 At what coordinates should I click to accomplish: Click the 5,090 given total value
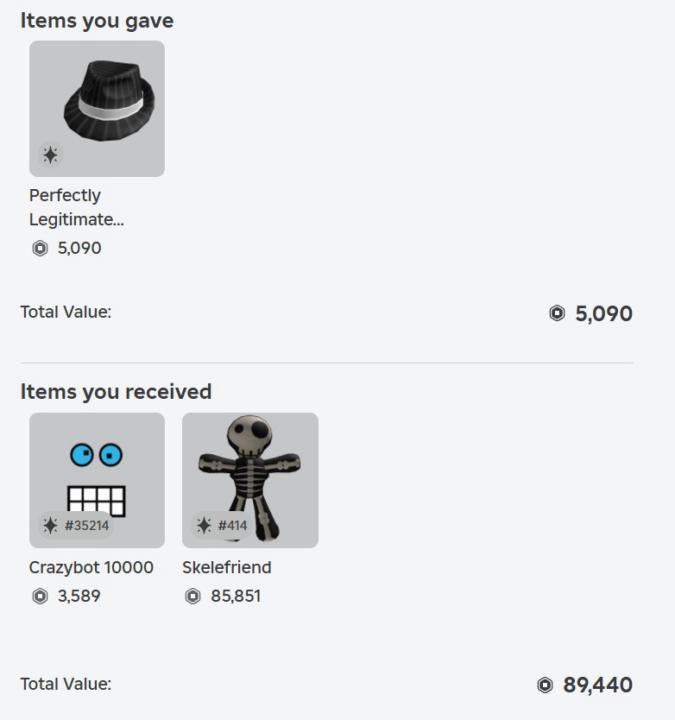tap(604, 314)
